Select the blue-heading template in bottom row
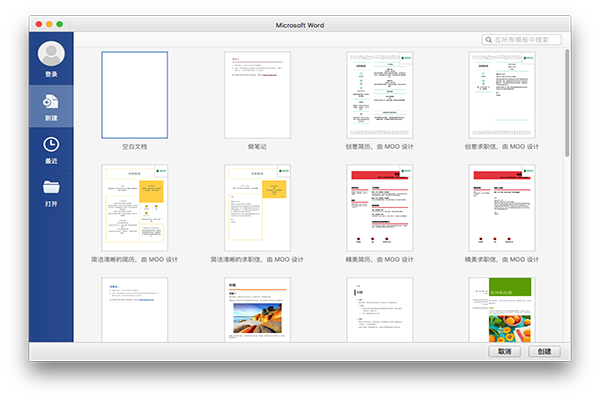Viewport: 600px width, 400px height. point(135,310)
